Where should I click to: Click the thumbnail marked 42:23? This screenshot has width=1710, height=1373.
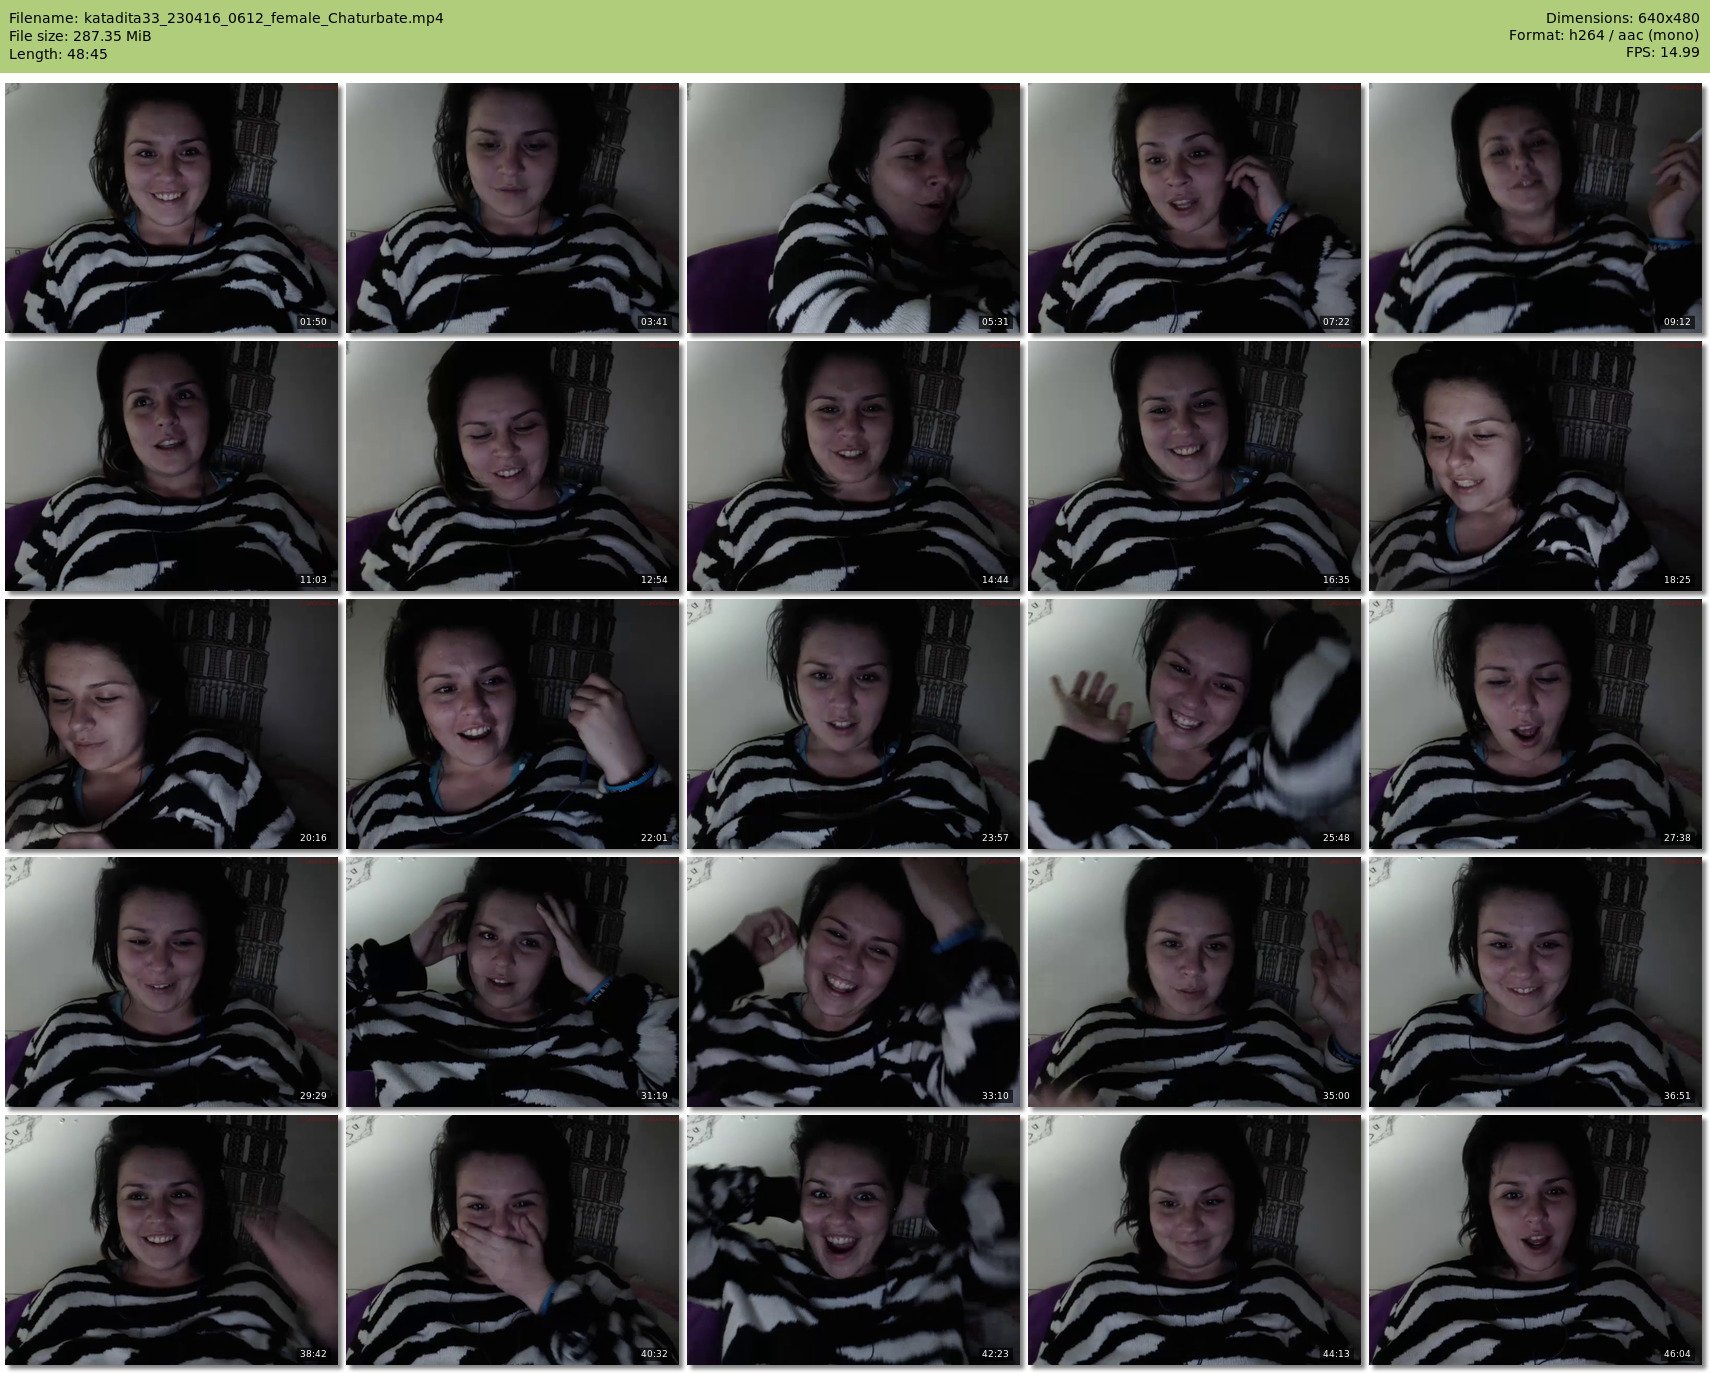[853, 1240]
